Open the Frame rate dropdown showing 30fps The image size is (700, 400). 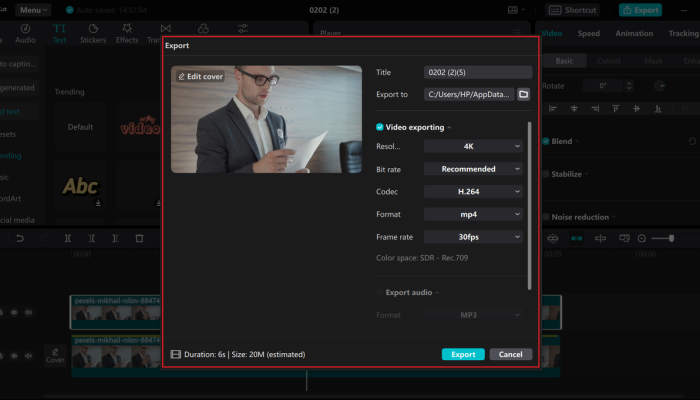pos(473,237)
